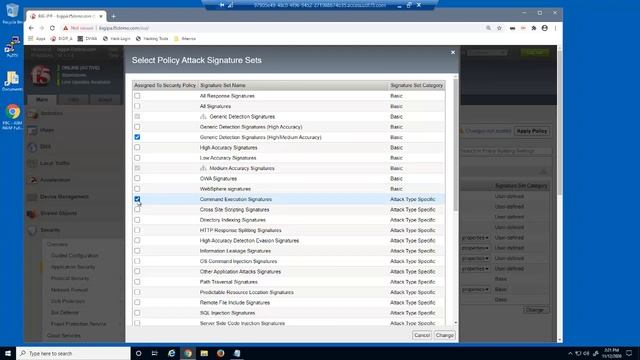
Task: Check Path Traversal Signatures checkbox
Action: (137, 282)
